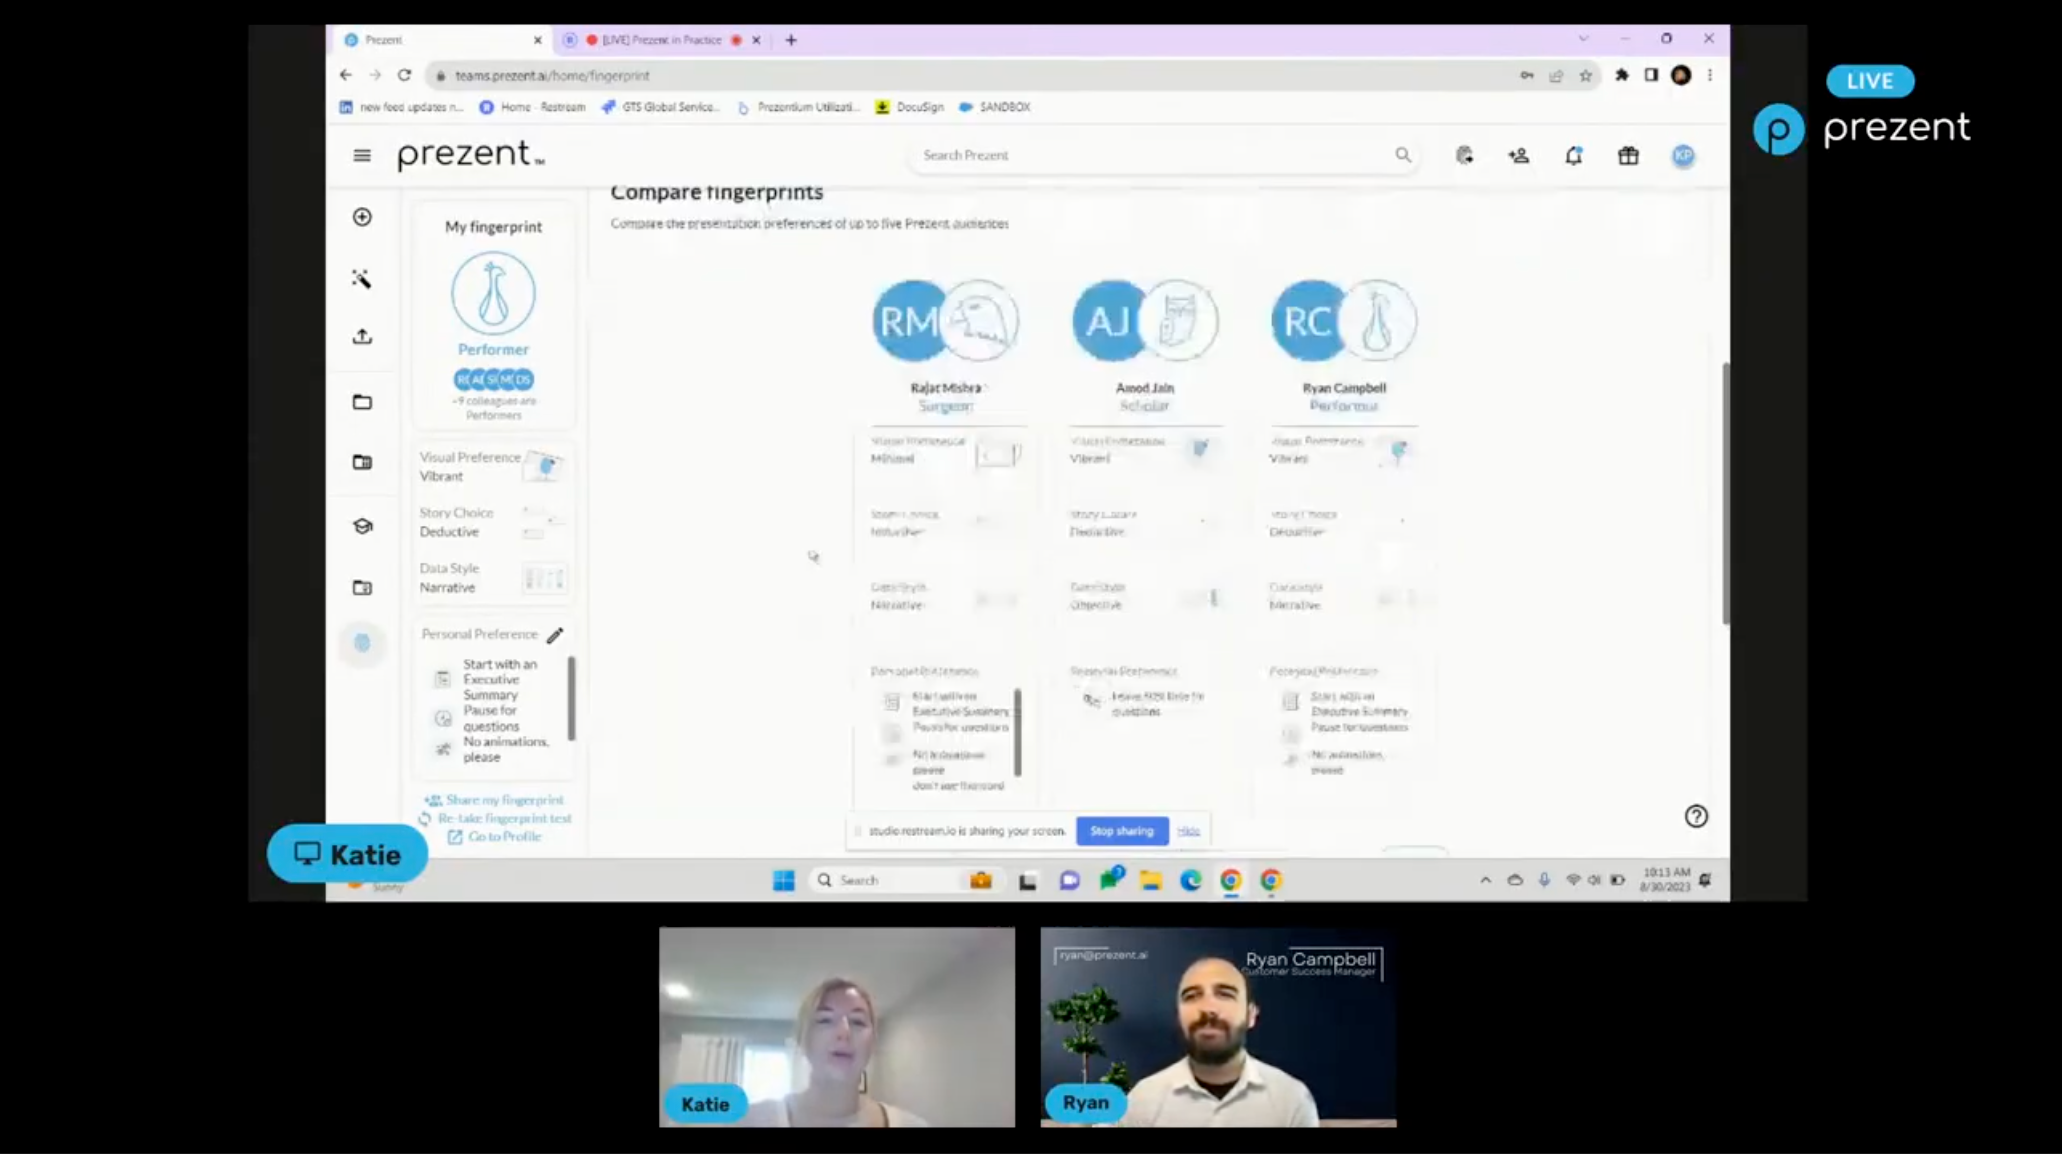Screen dimensions: 2062x1154
Task: Select the fingerprint icon in sidebar
Action: 362,643
